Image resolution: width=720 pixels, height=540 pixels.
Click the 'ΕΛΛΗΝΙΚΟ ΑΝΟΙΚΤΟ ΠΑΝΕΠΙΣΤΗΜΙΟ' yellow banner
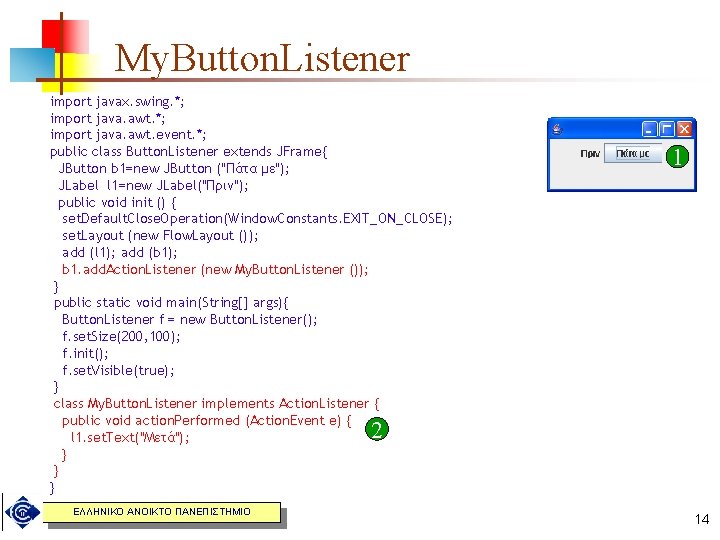[162, 512]
